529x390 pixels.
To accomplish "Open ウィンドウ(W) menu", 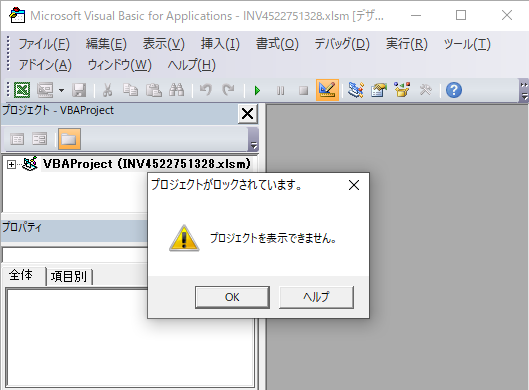I will 119,65.
